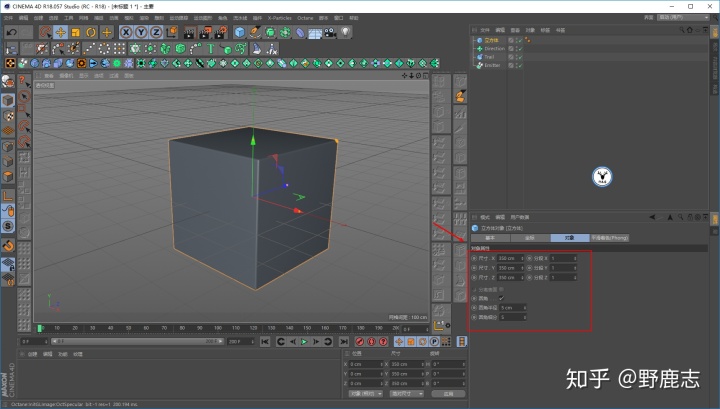
Task: Click the Make Editable icon in left toolbar
Action: coord(8,82)
